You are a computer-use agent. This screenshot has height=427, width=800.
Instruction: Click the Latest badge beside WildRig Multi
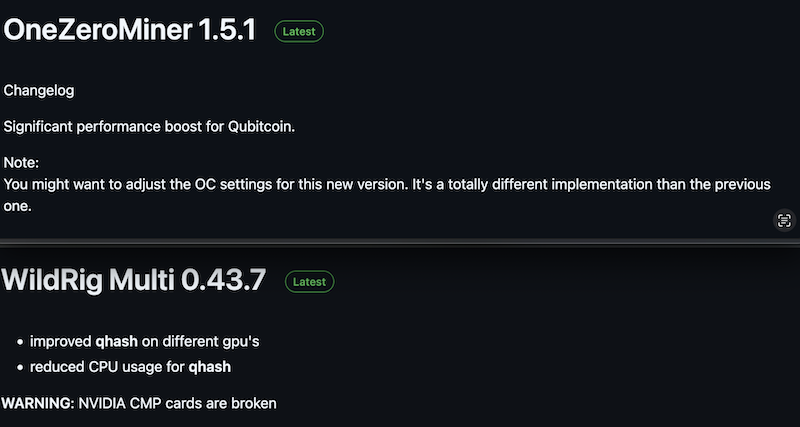(309, 282)
